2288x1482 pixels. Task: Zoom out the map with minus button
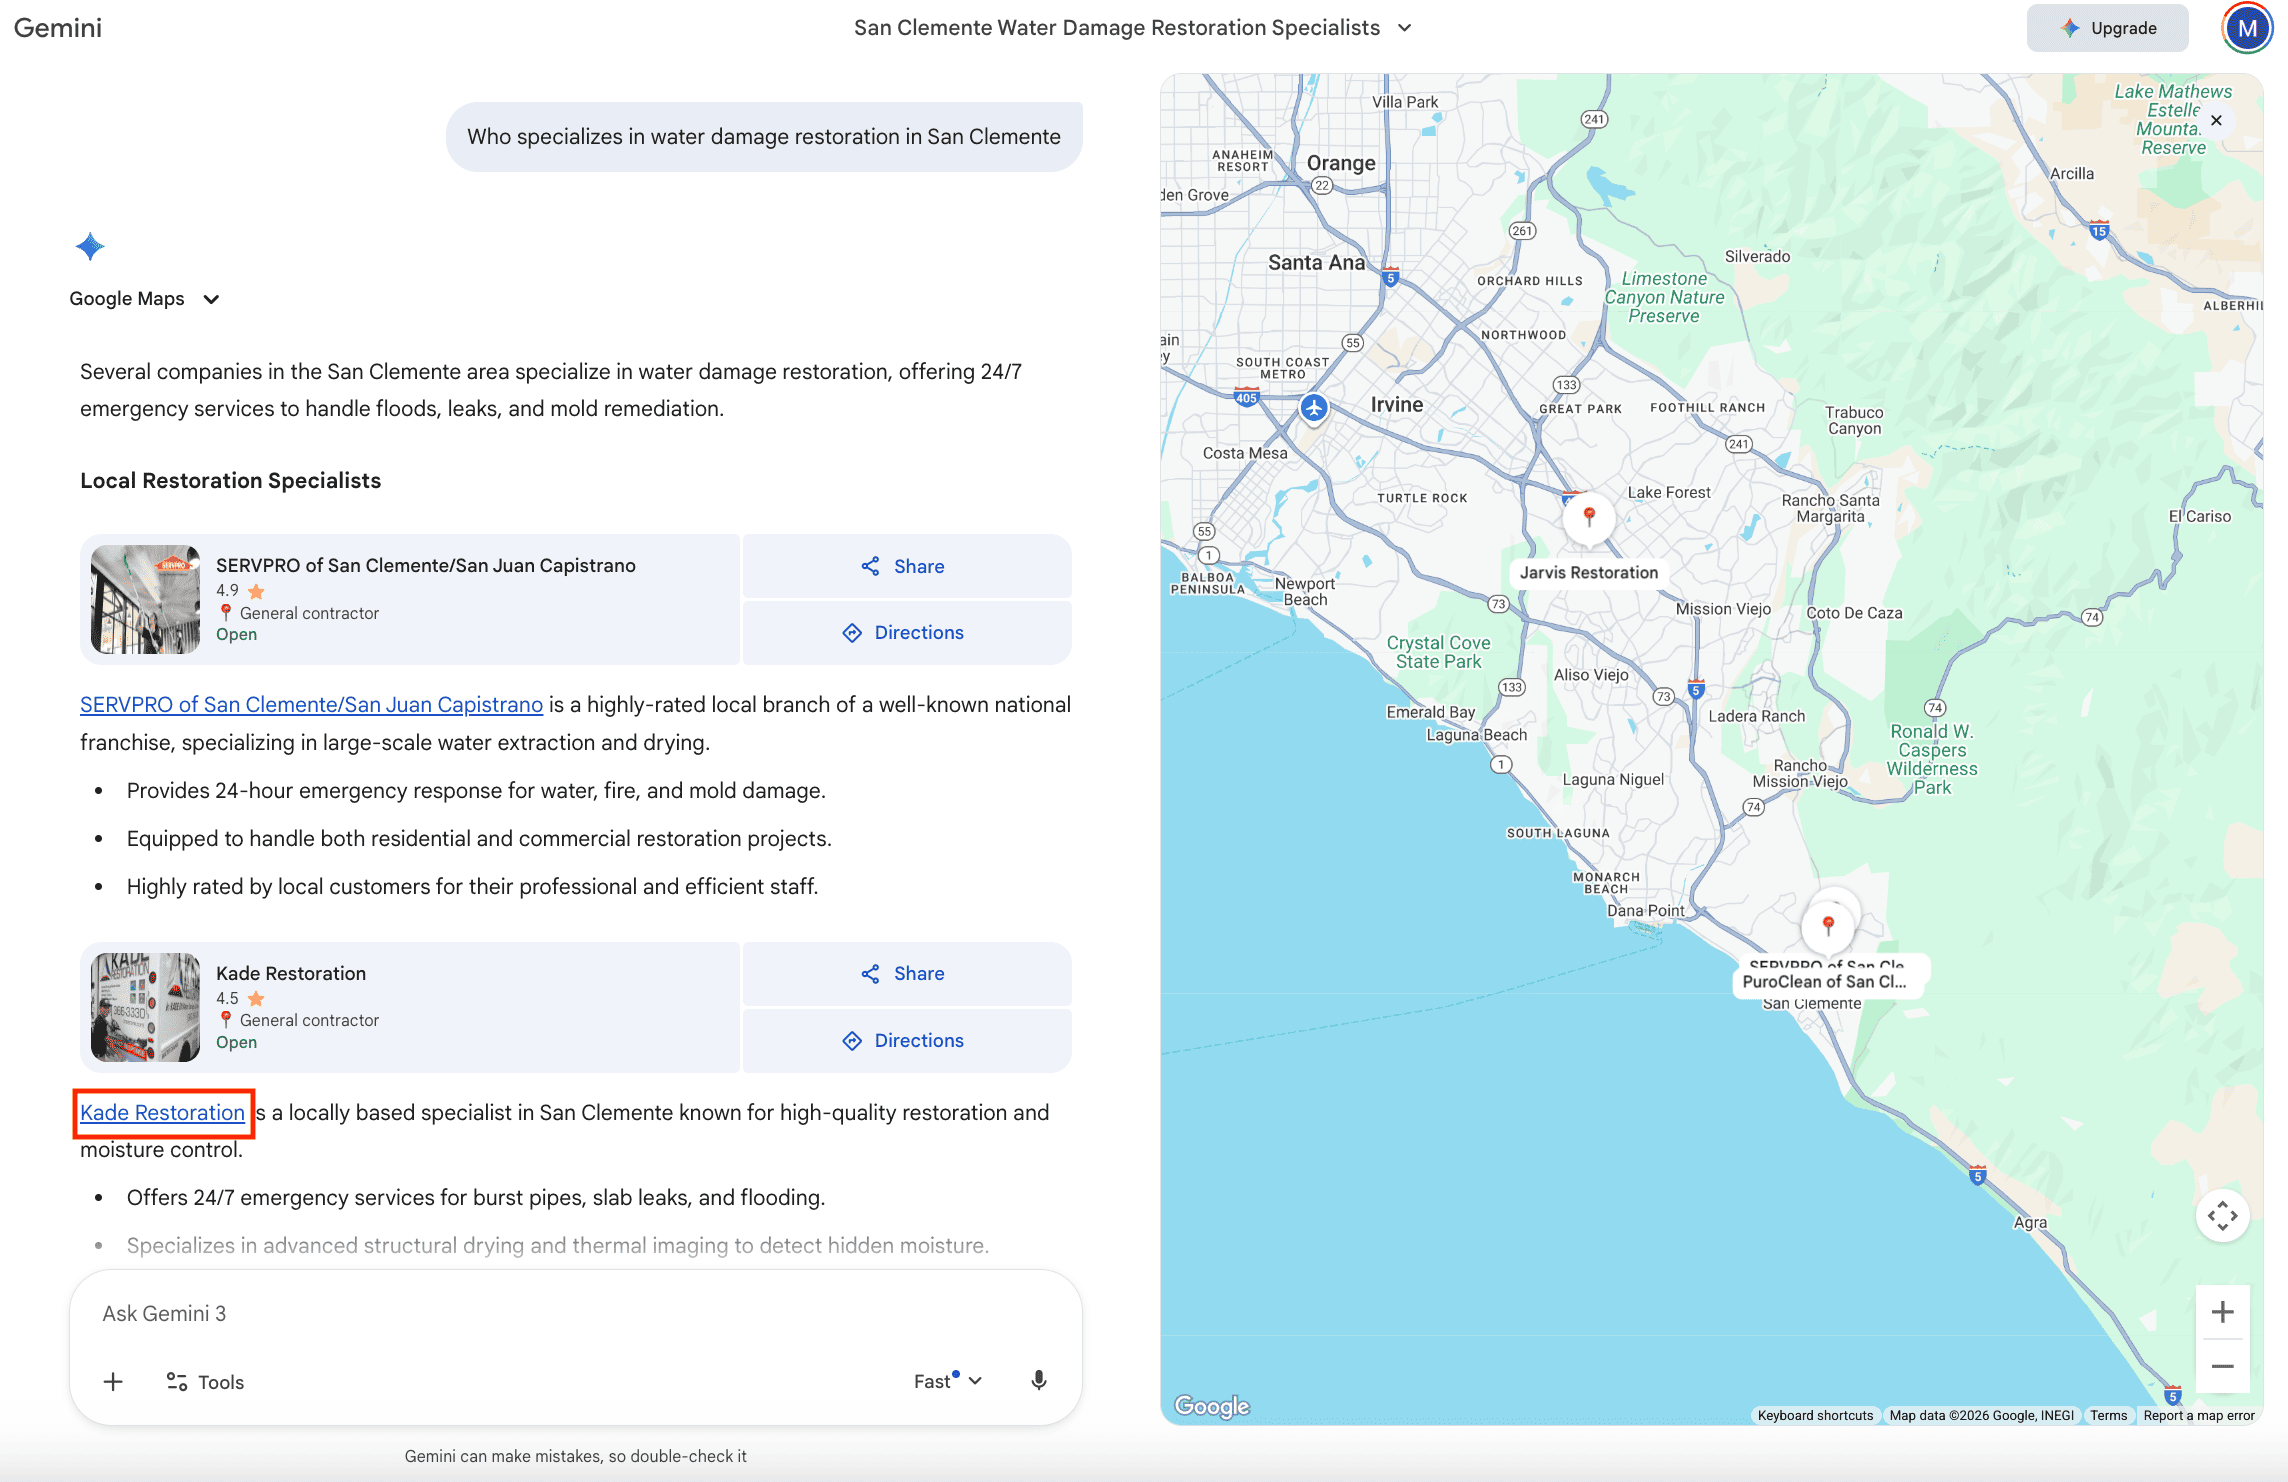point(2222,1366)
